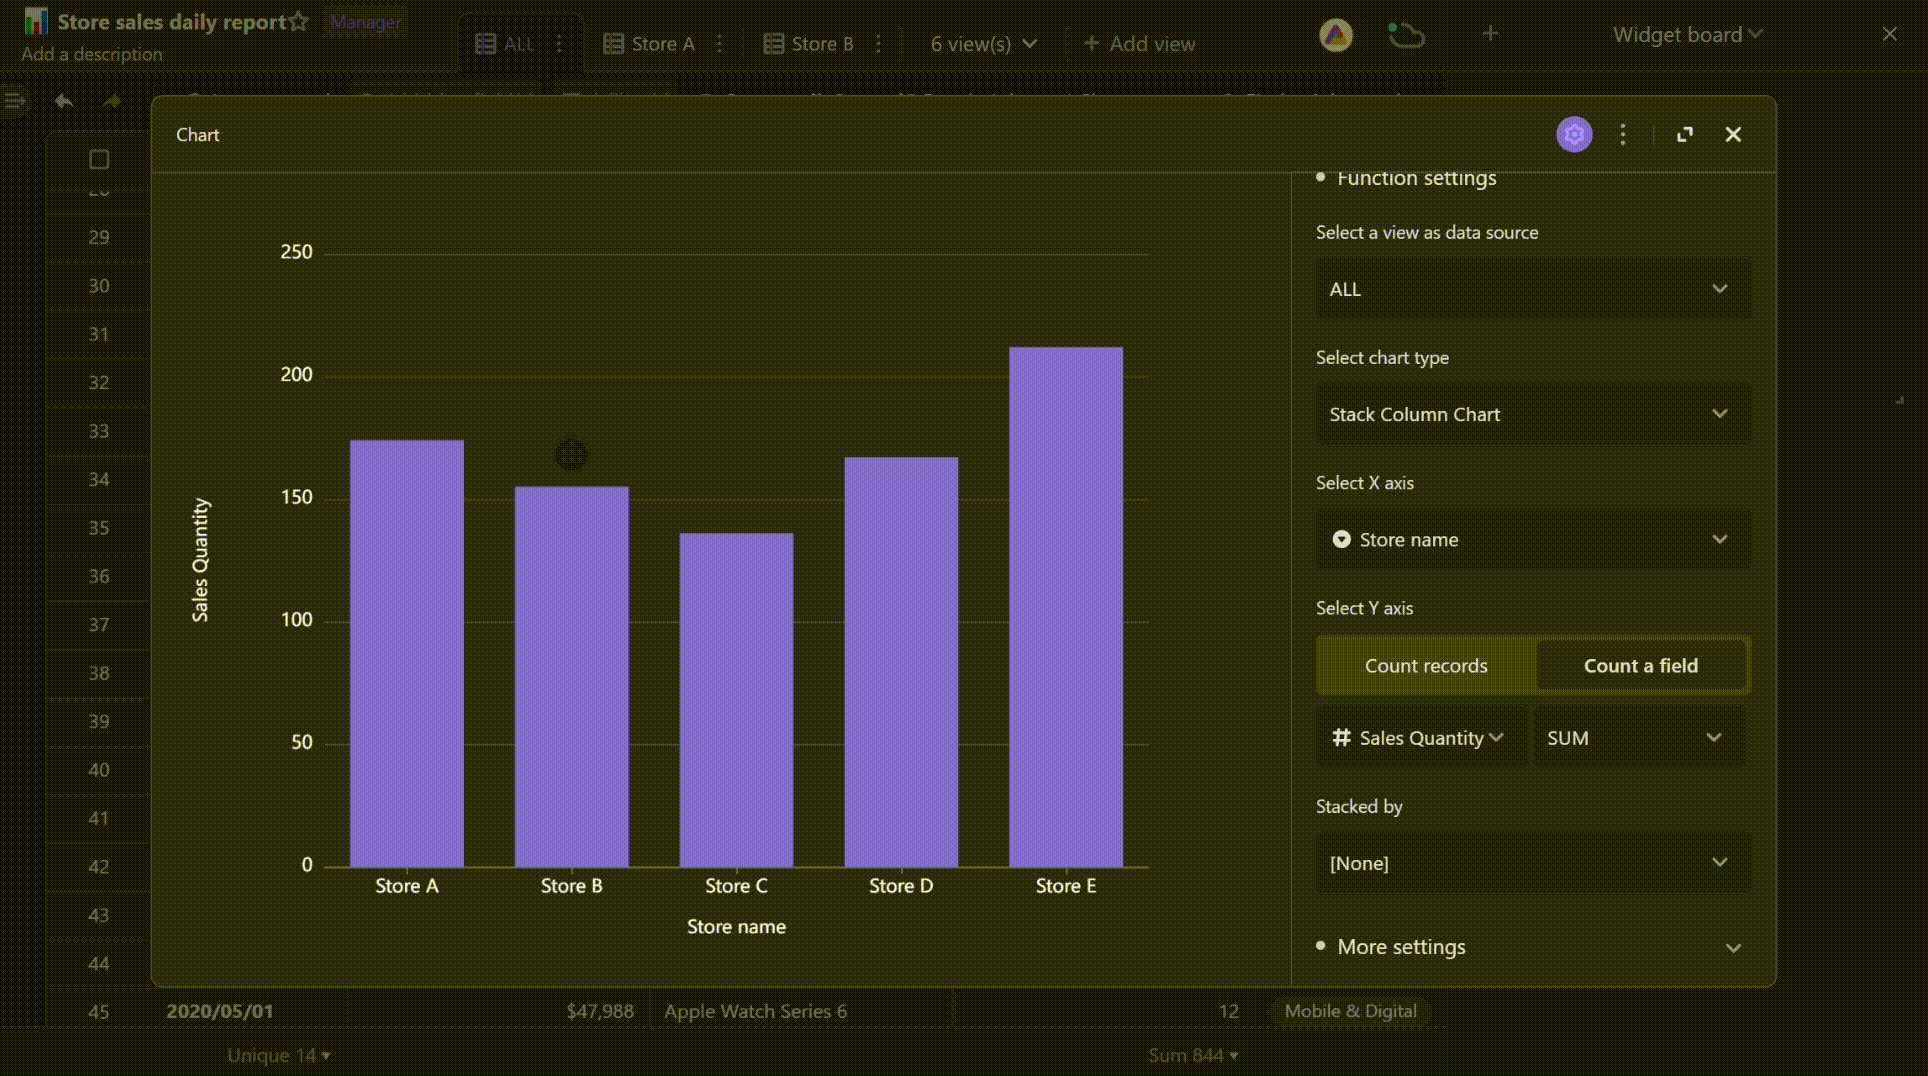
Task: Open the Widget board dropdown
Action: coord(1687,34)
